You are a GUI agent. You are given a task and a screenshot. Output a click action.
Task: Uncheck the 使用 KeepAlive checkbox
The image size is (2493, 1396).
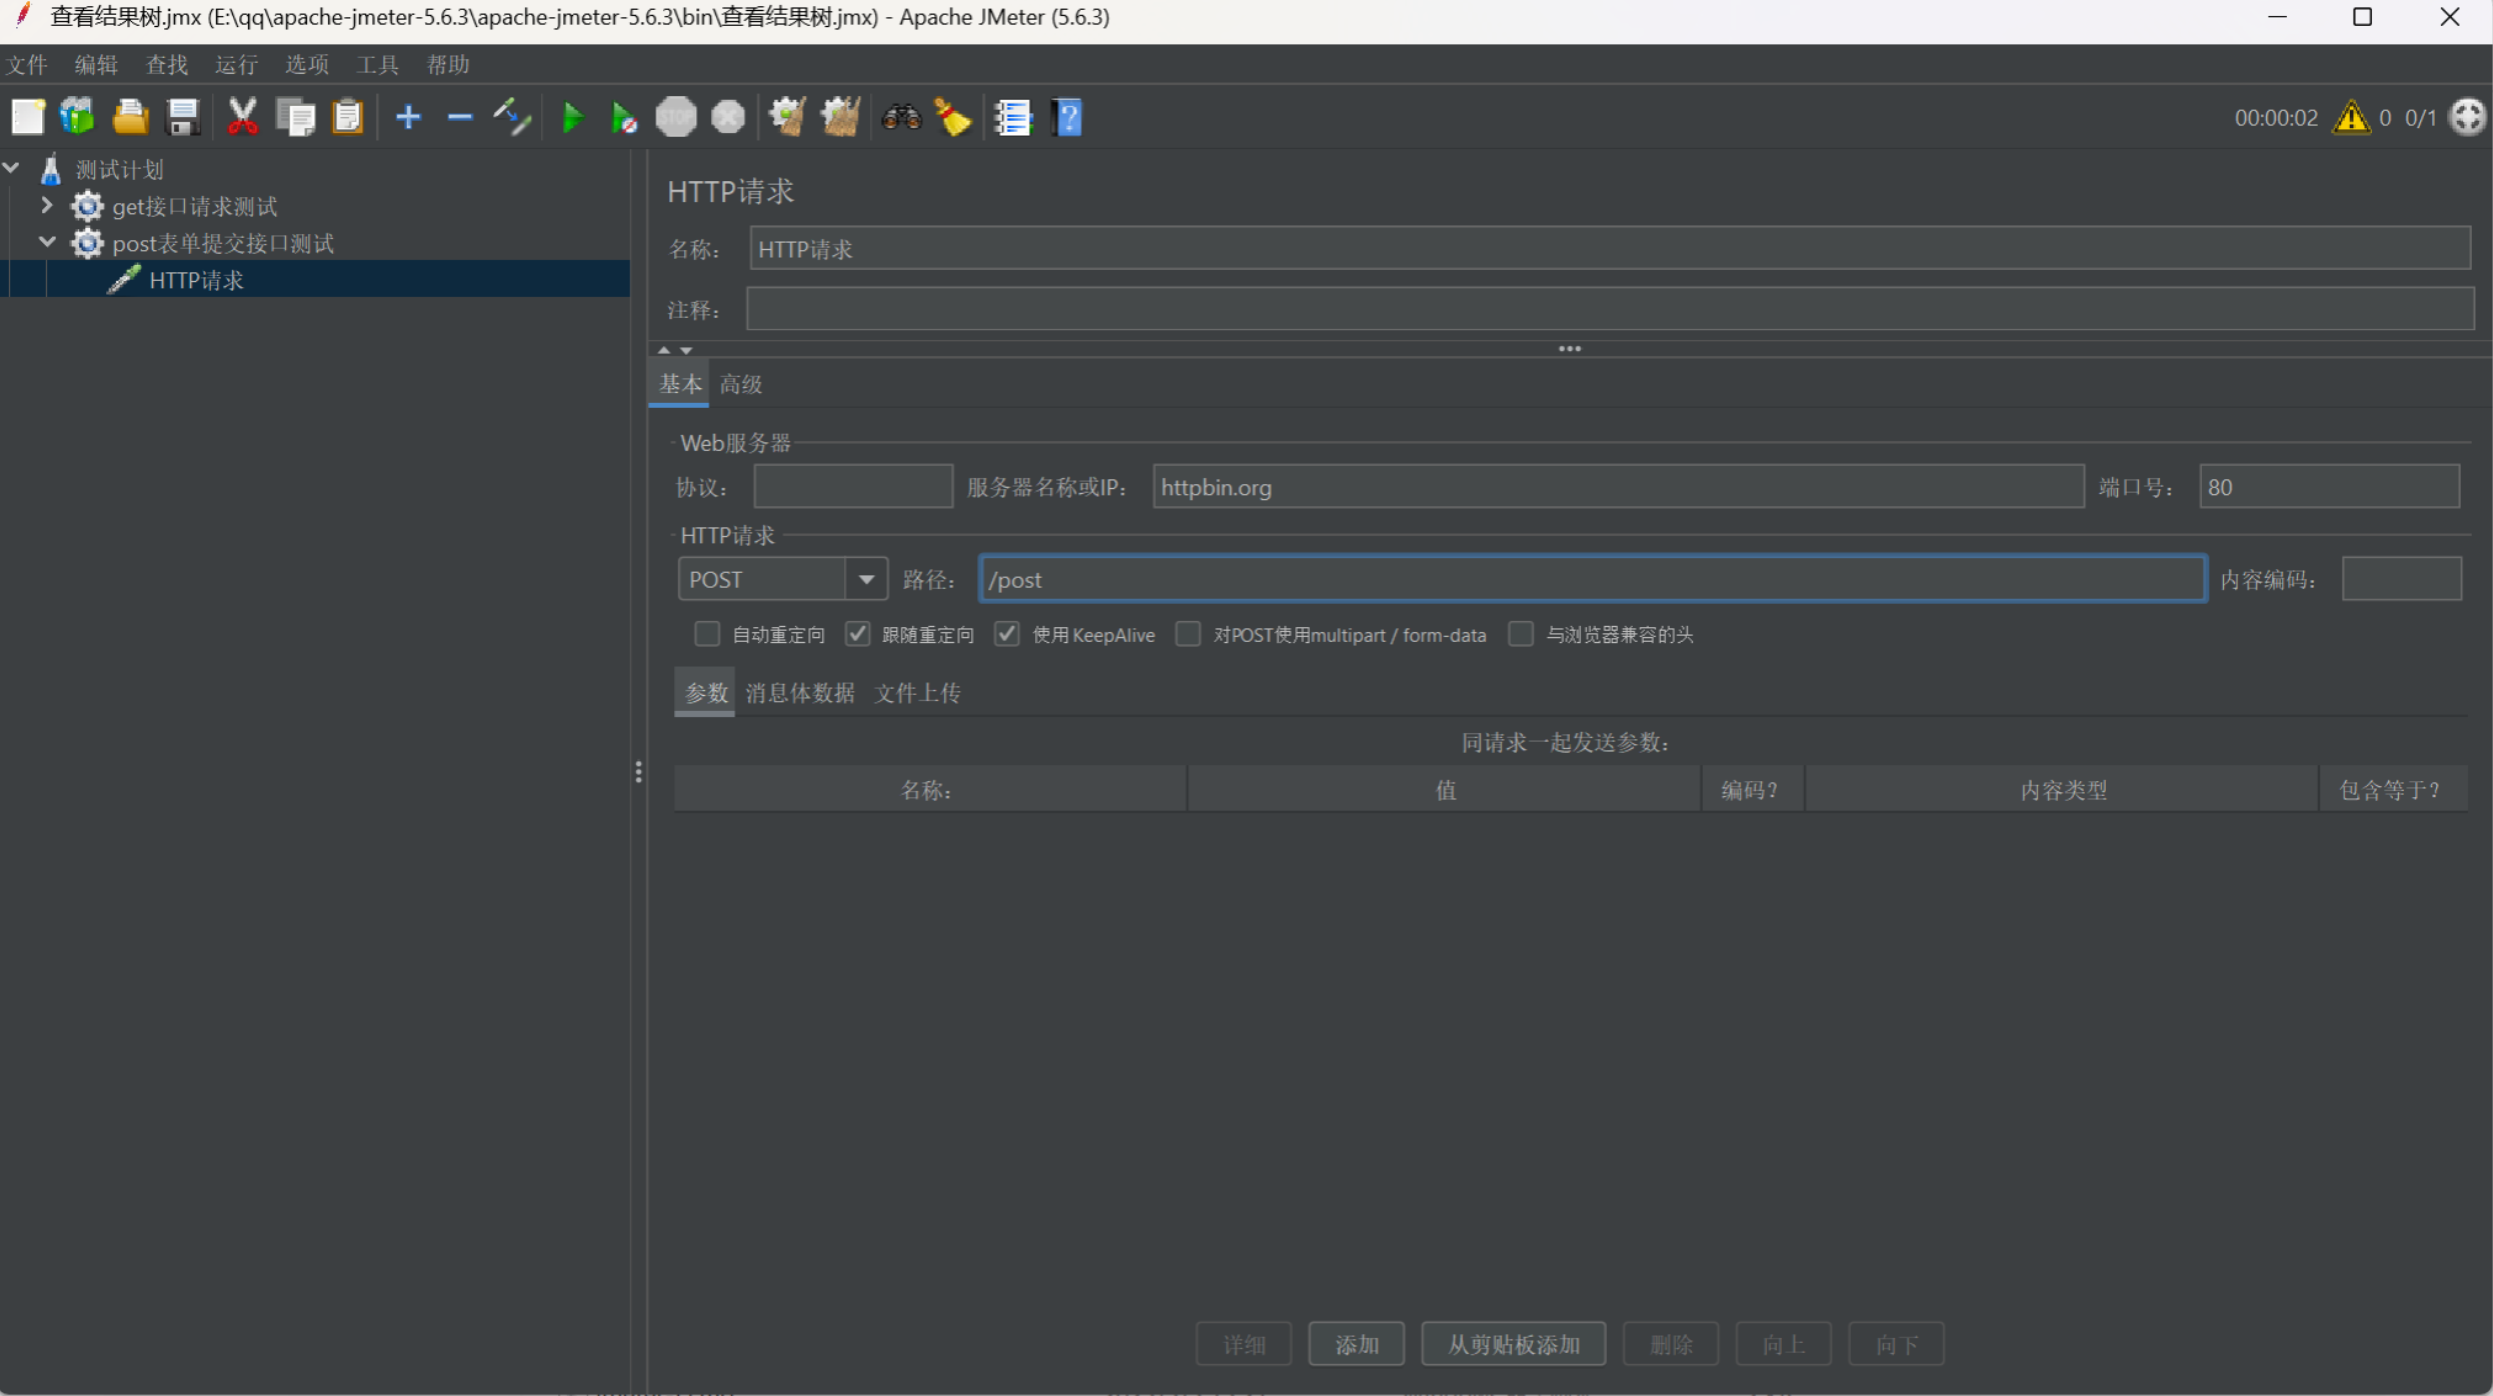pyautogui.click(x=1007, y=634)
